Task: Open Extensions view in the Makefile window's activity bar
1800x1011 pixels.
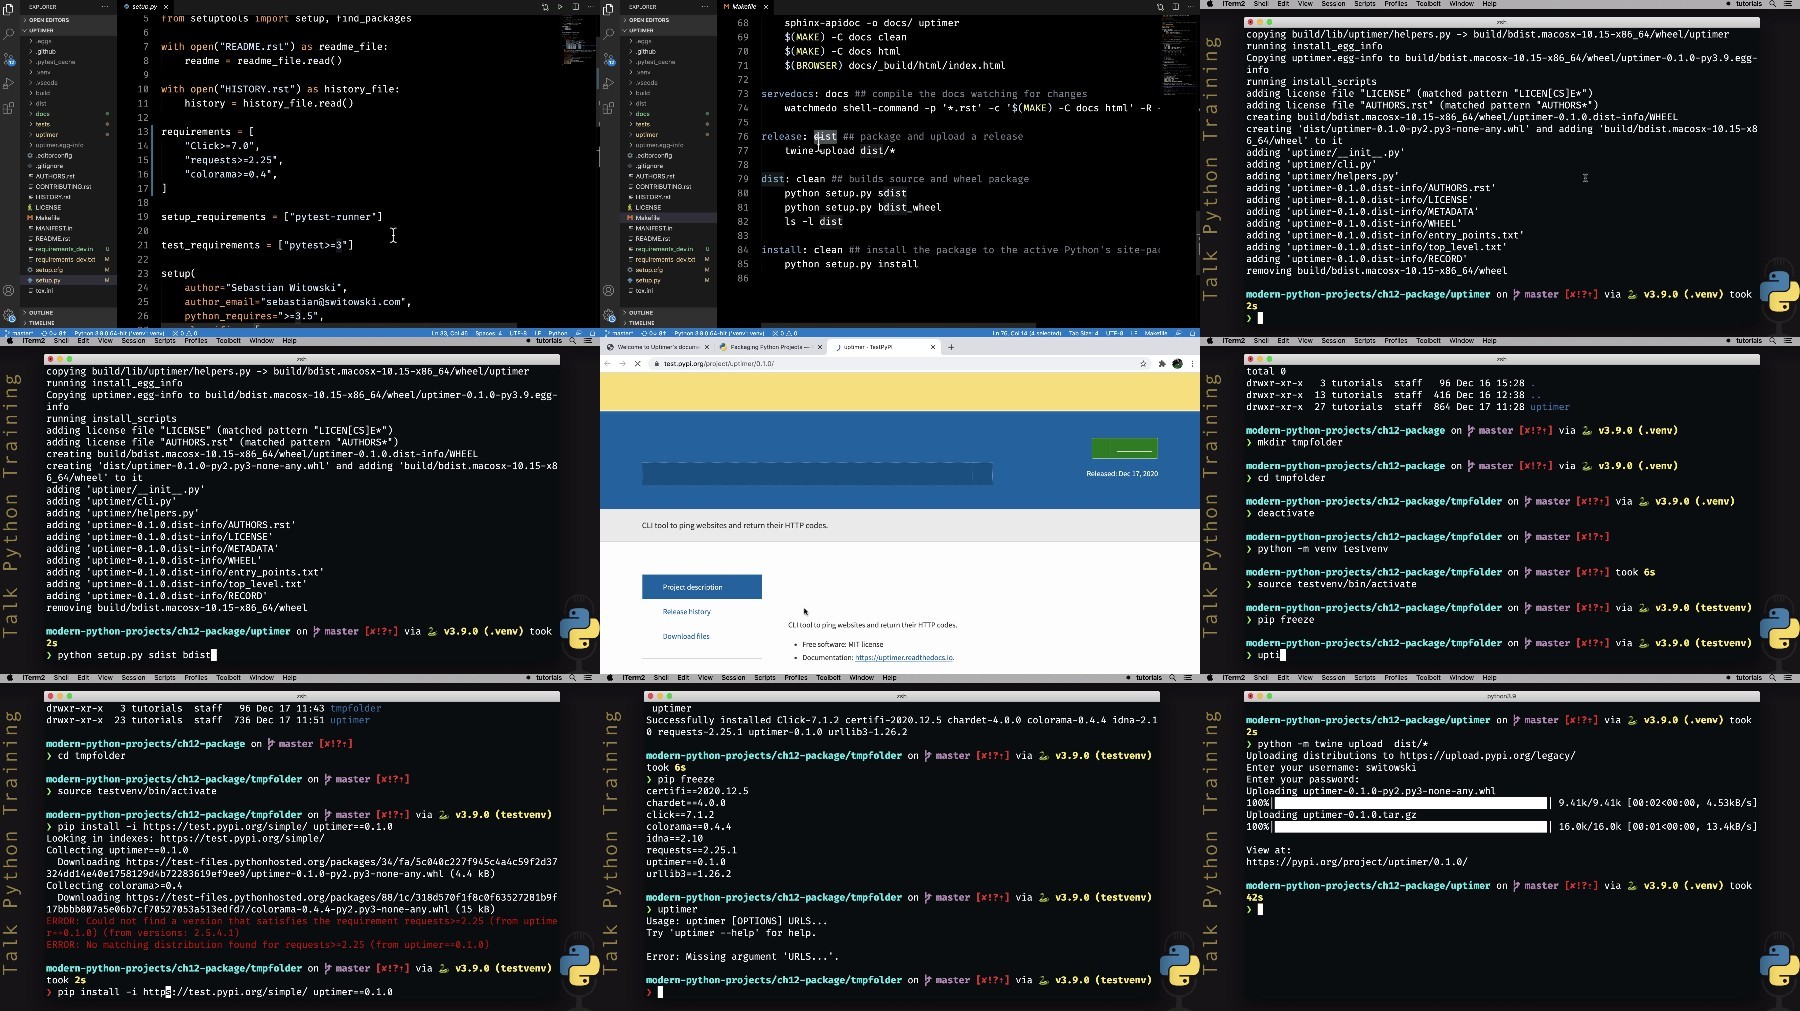Action: [x=609, y=108]
